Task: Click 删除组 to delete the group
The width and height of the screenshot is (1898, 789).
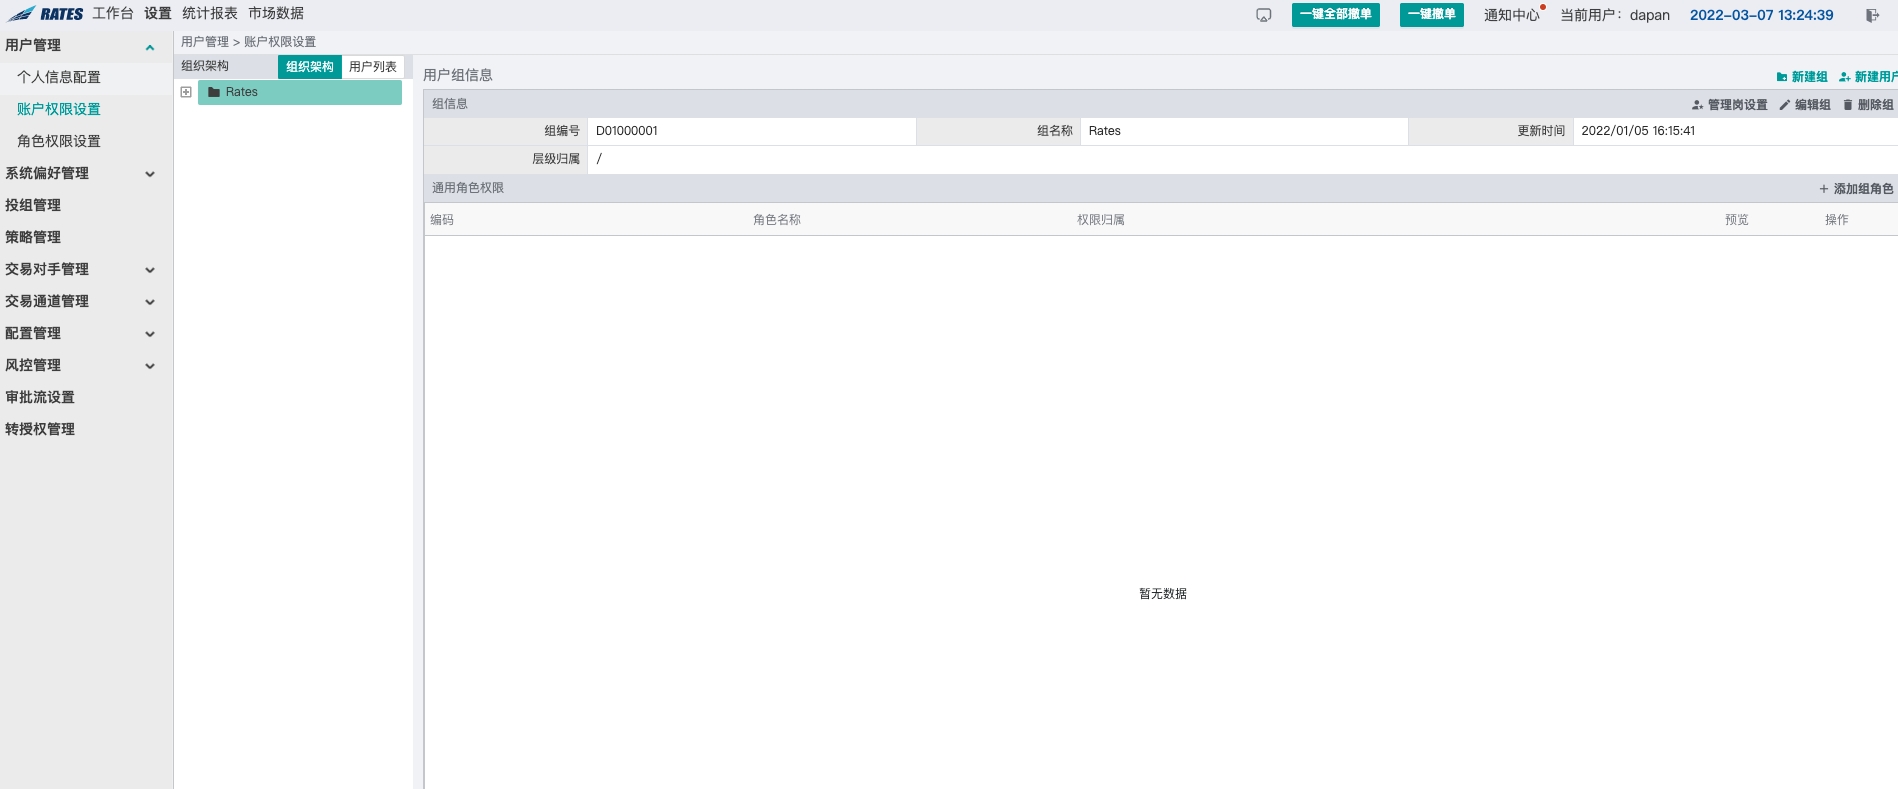Action: 1868,105
